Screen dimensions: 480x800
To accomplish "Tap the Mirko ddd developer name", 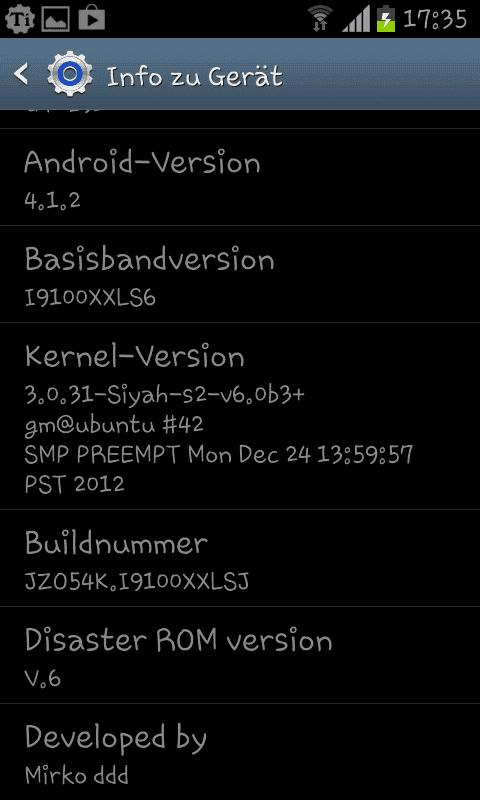I will [x=77, y=776].
